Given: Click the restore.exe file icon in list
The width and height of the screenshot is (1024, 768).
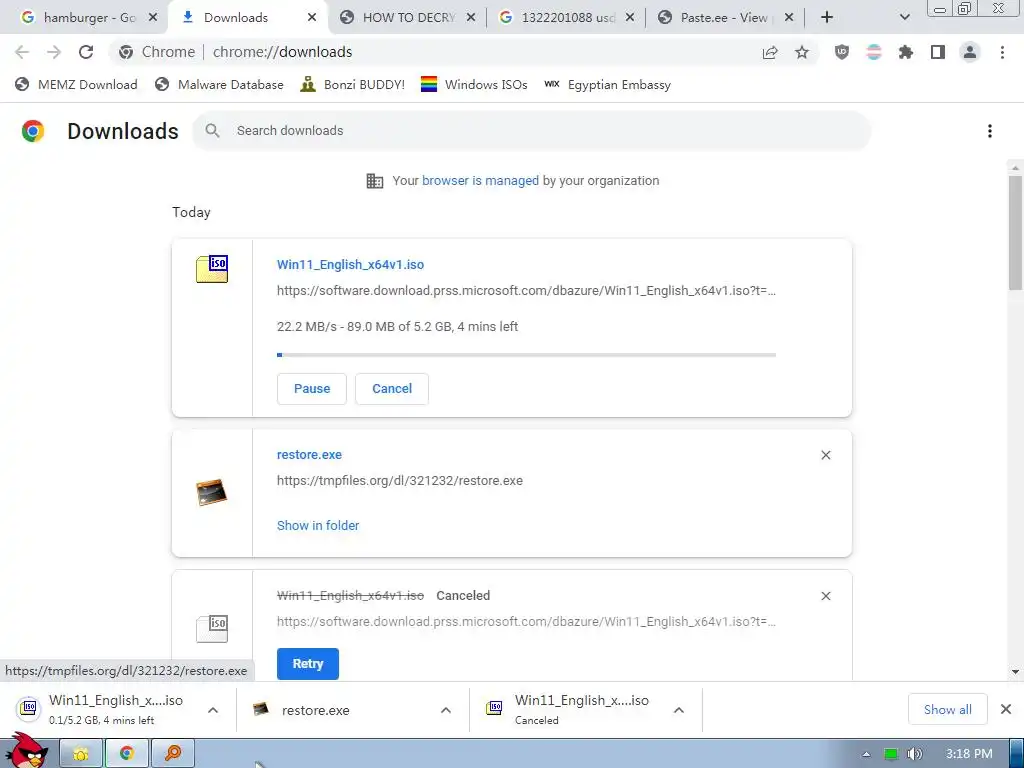Looking at the screenshot, I should click(x=212, y=492).
